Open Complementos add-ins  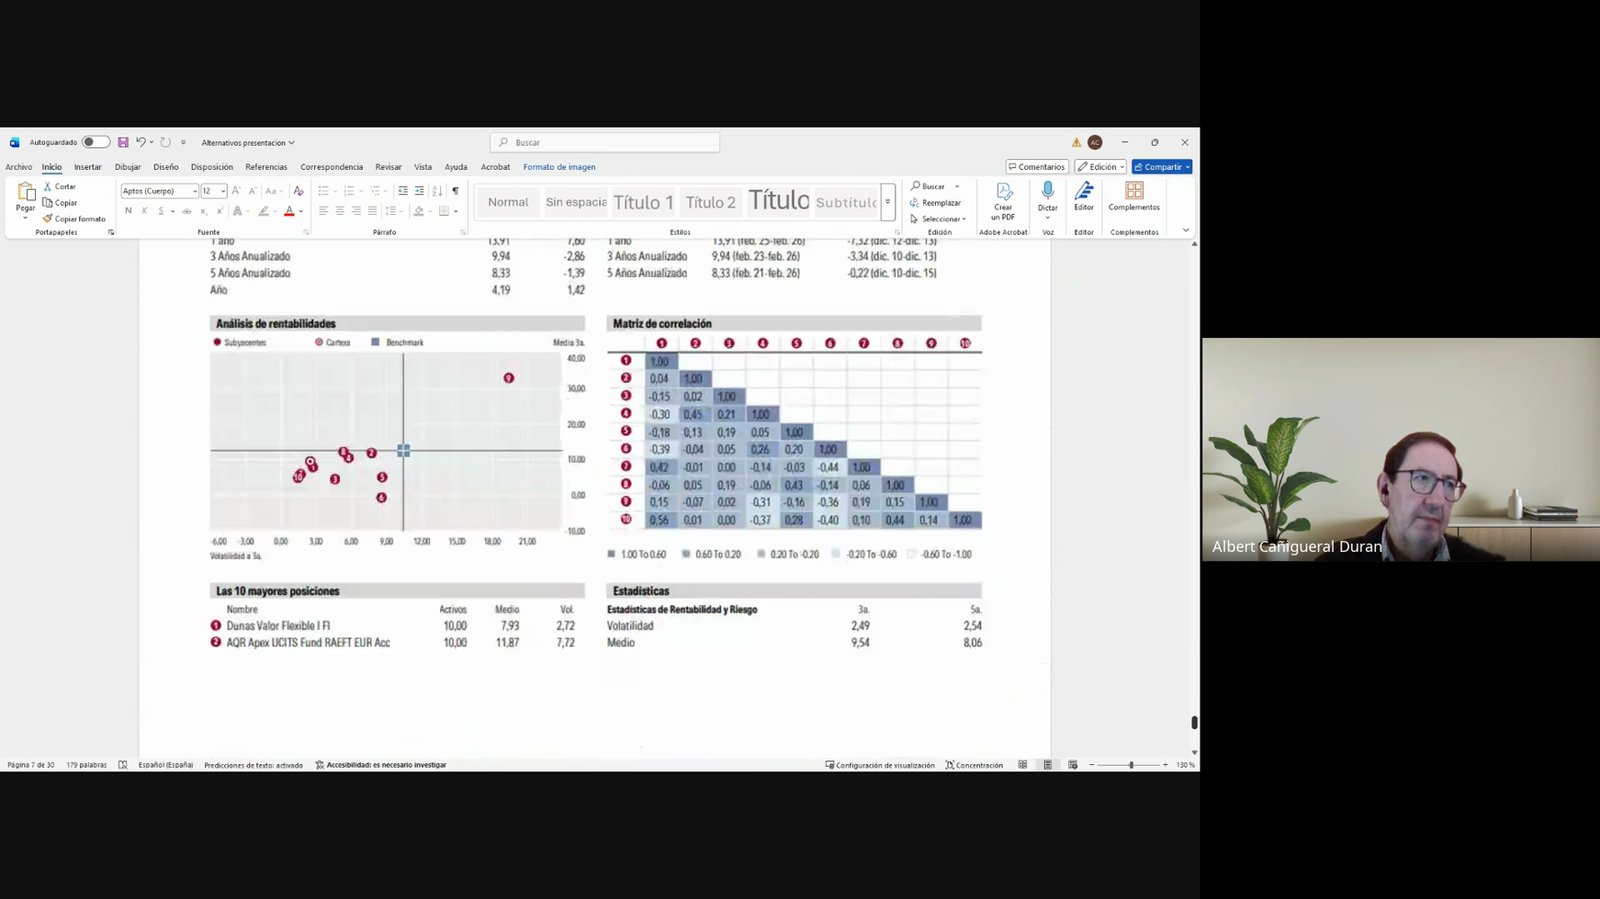click(x=1134, y=196)
